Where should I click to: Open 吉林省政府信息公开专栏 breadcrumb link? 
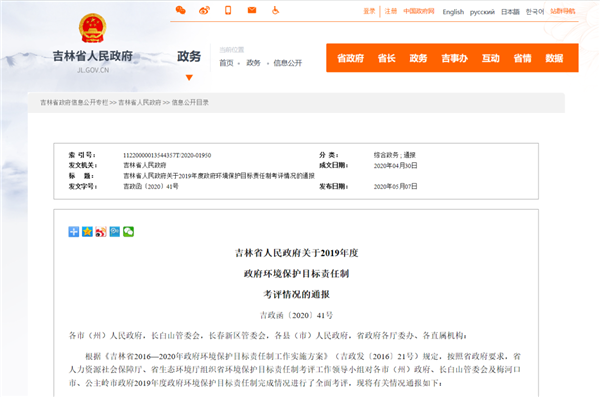tap(74, 103)
